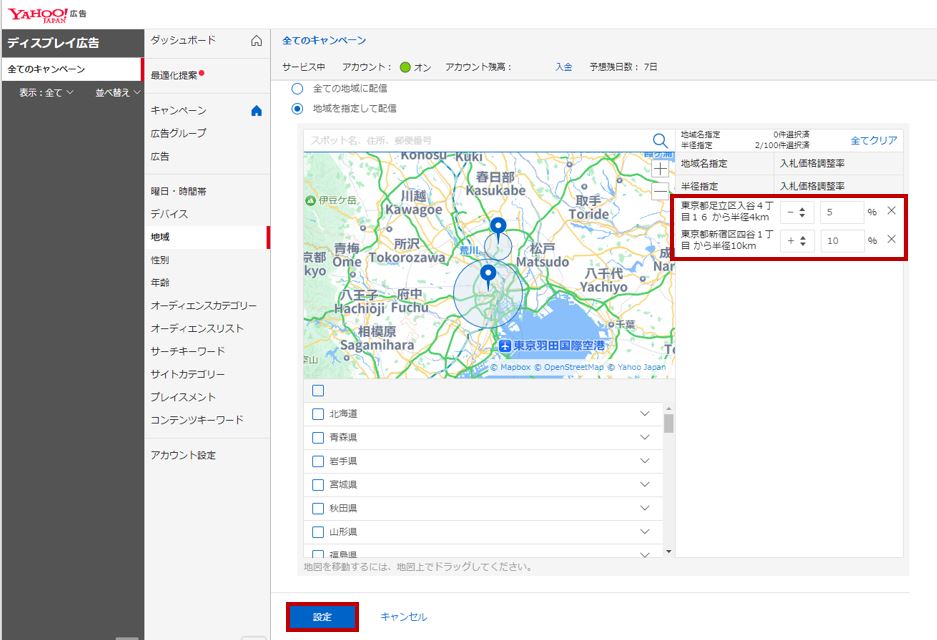
Task: Expand the 山形県 row chevron
Action: point(644,531)
